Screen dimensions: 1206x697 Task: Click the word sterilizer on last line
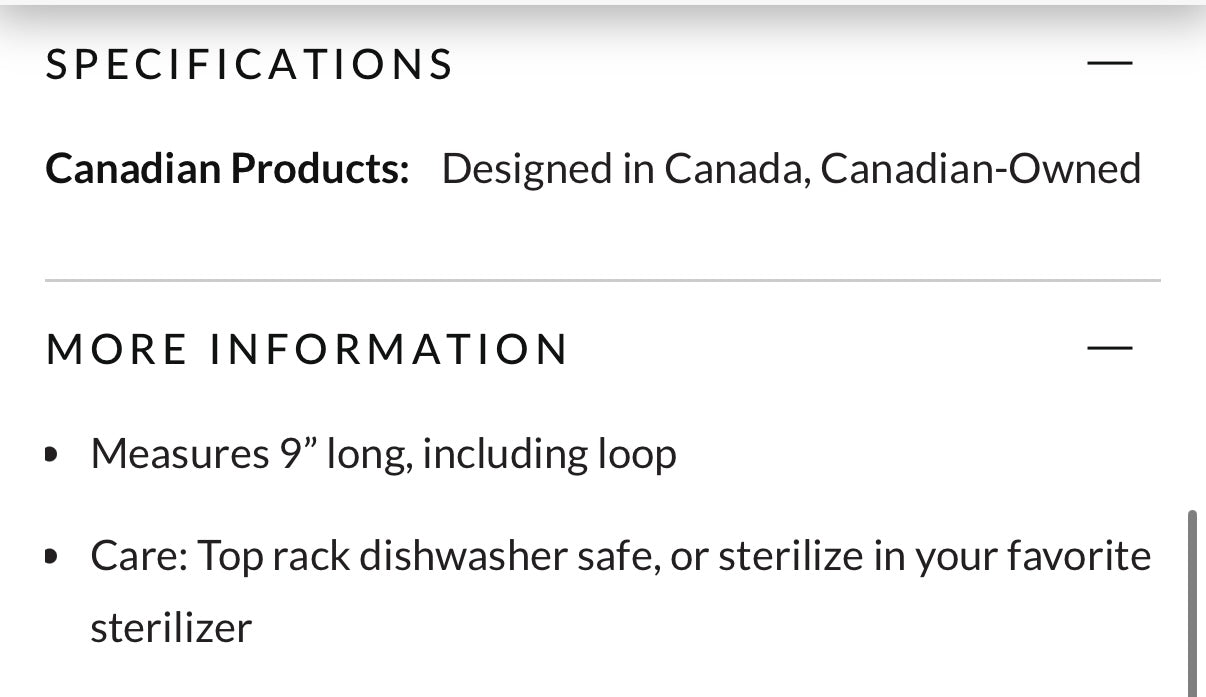point(171,628)
